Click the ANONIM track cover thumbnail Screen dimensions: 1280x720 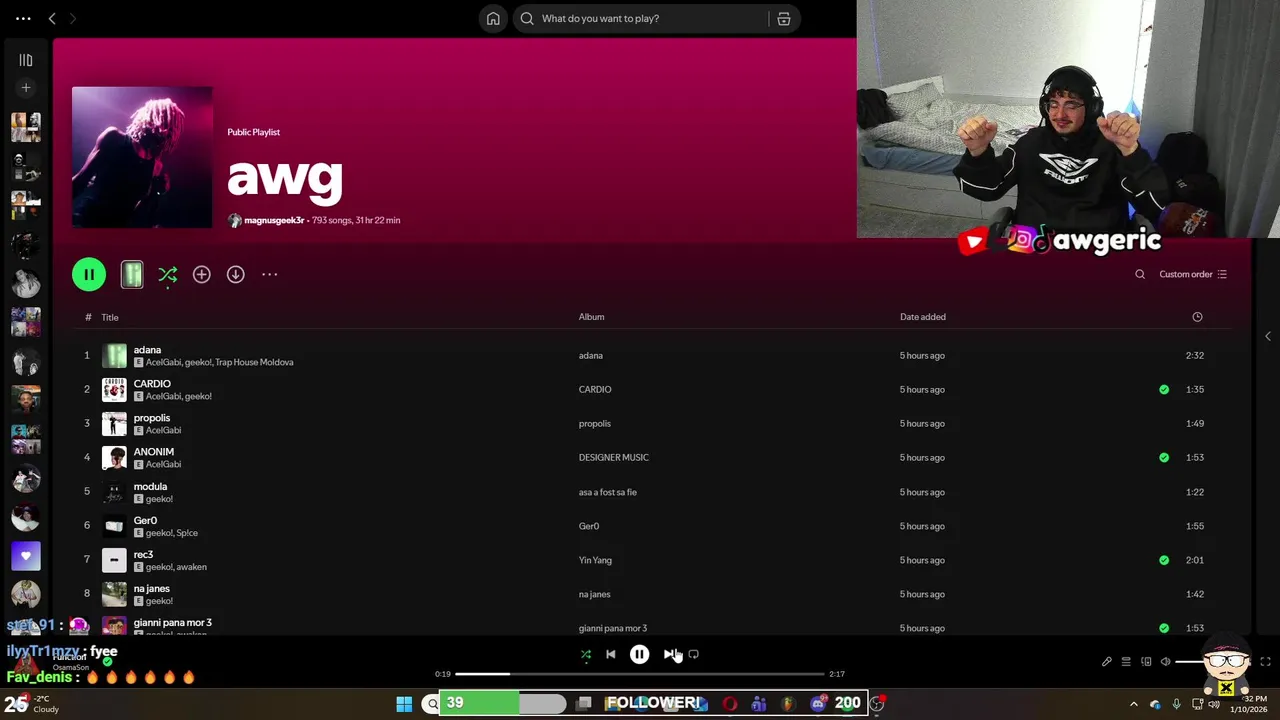pos(115,457)
